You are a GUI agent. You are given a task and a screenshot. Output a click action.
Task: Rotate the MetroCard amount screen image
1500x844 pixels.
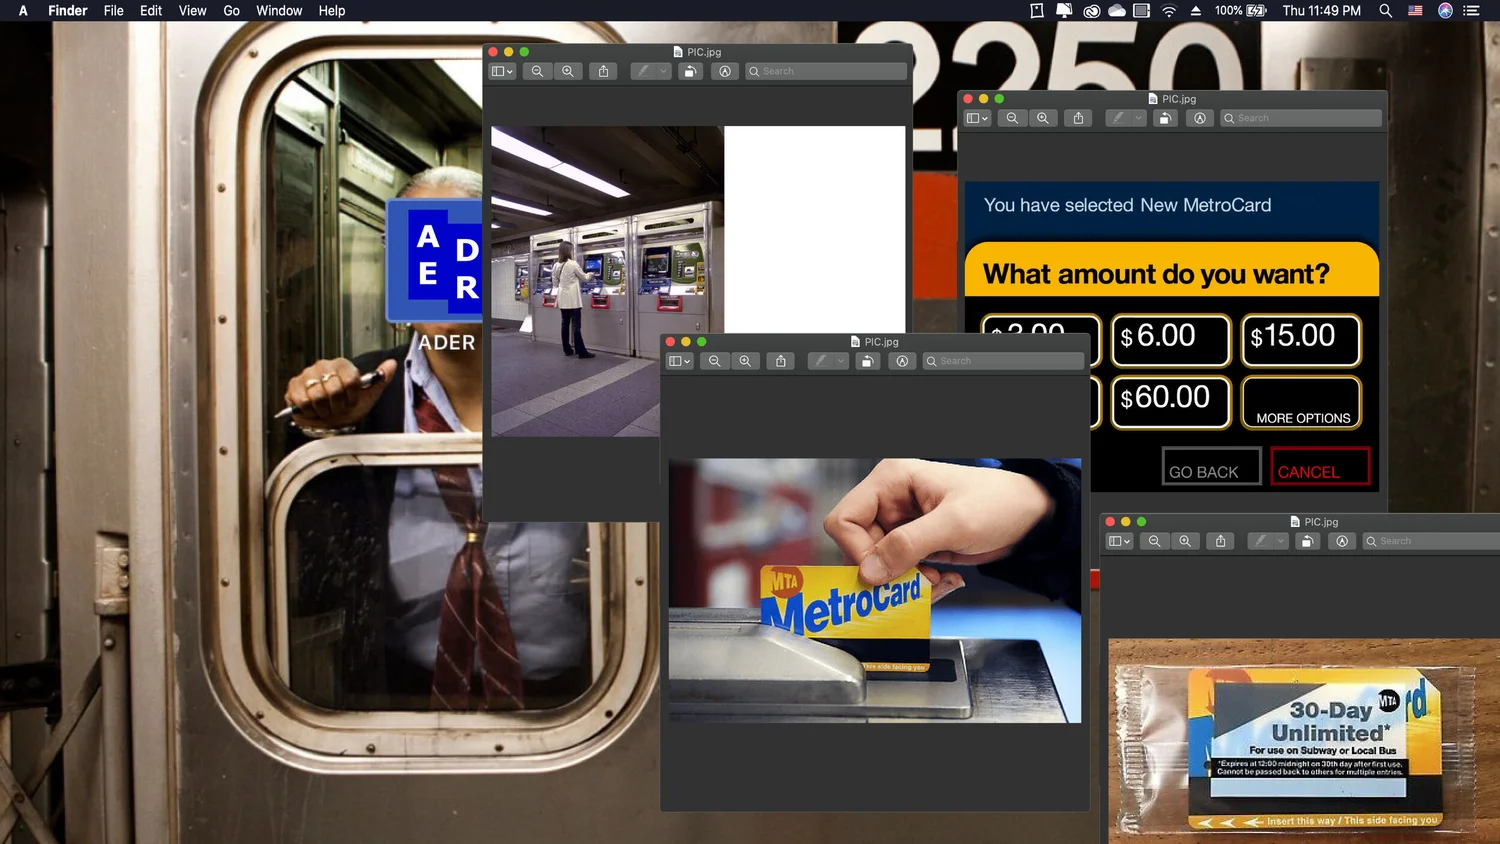point(1165,118)
